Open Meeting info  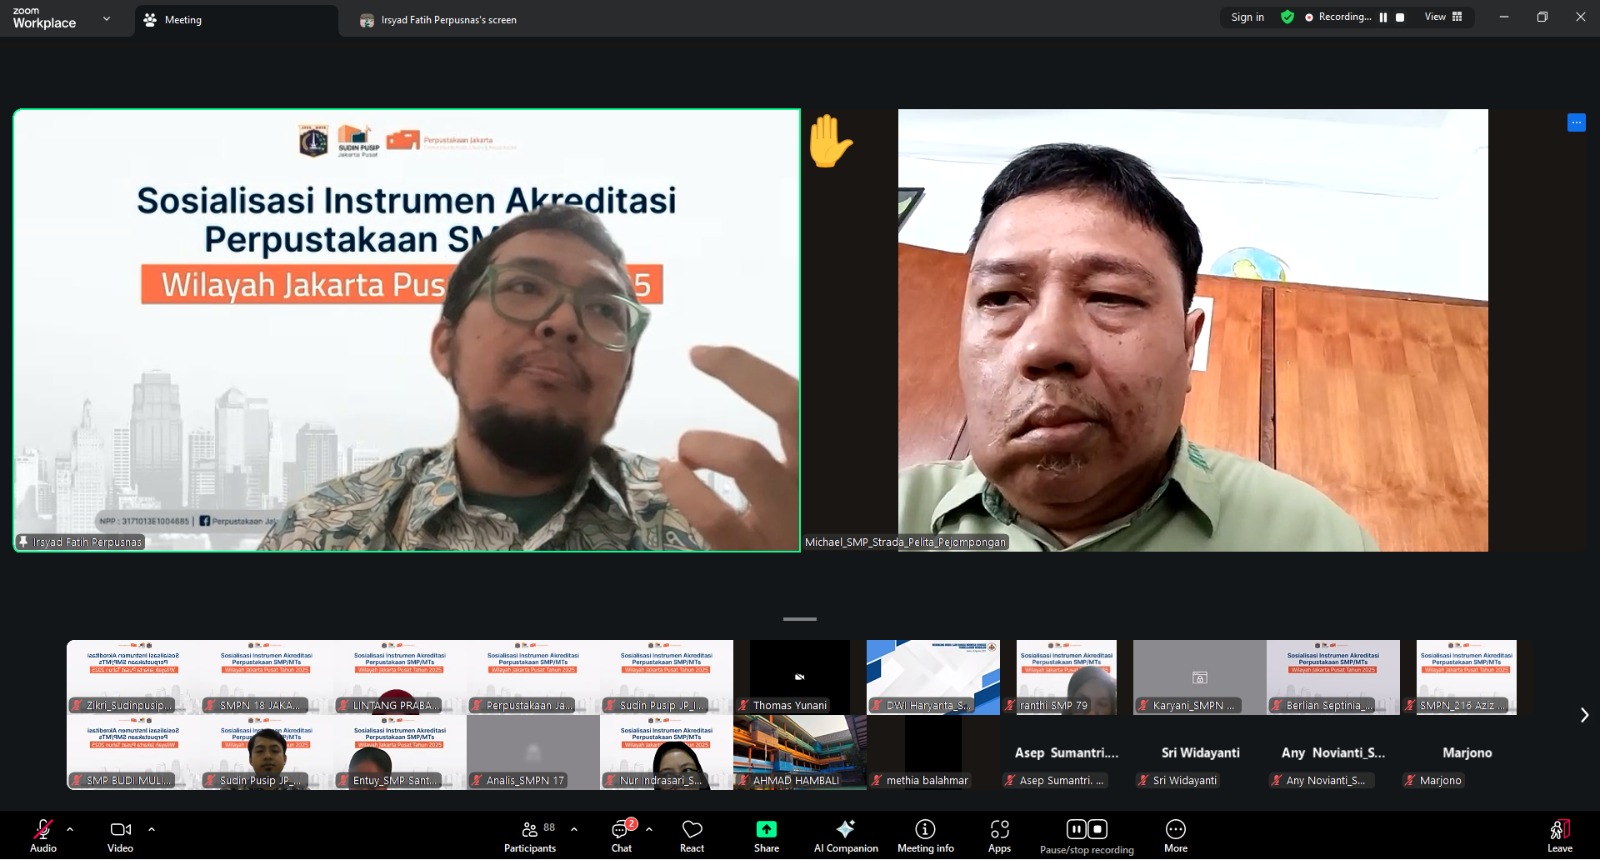[926, 836]
